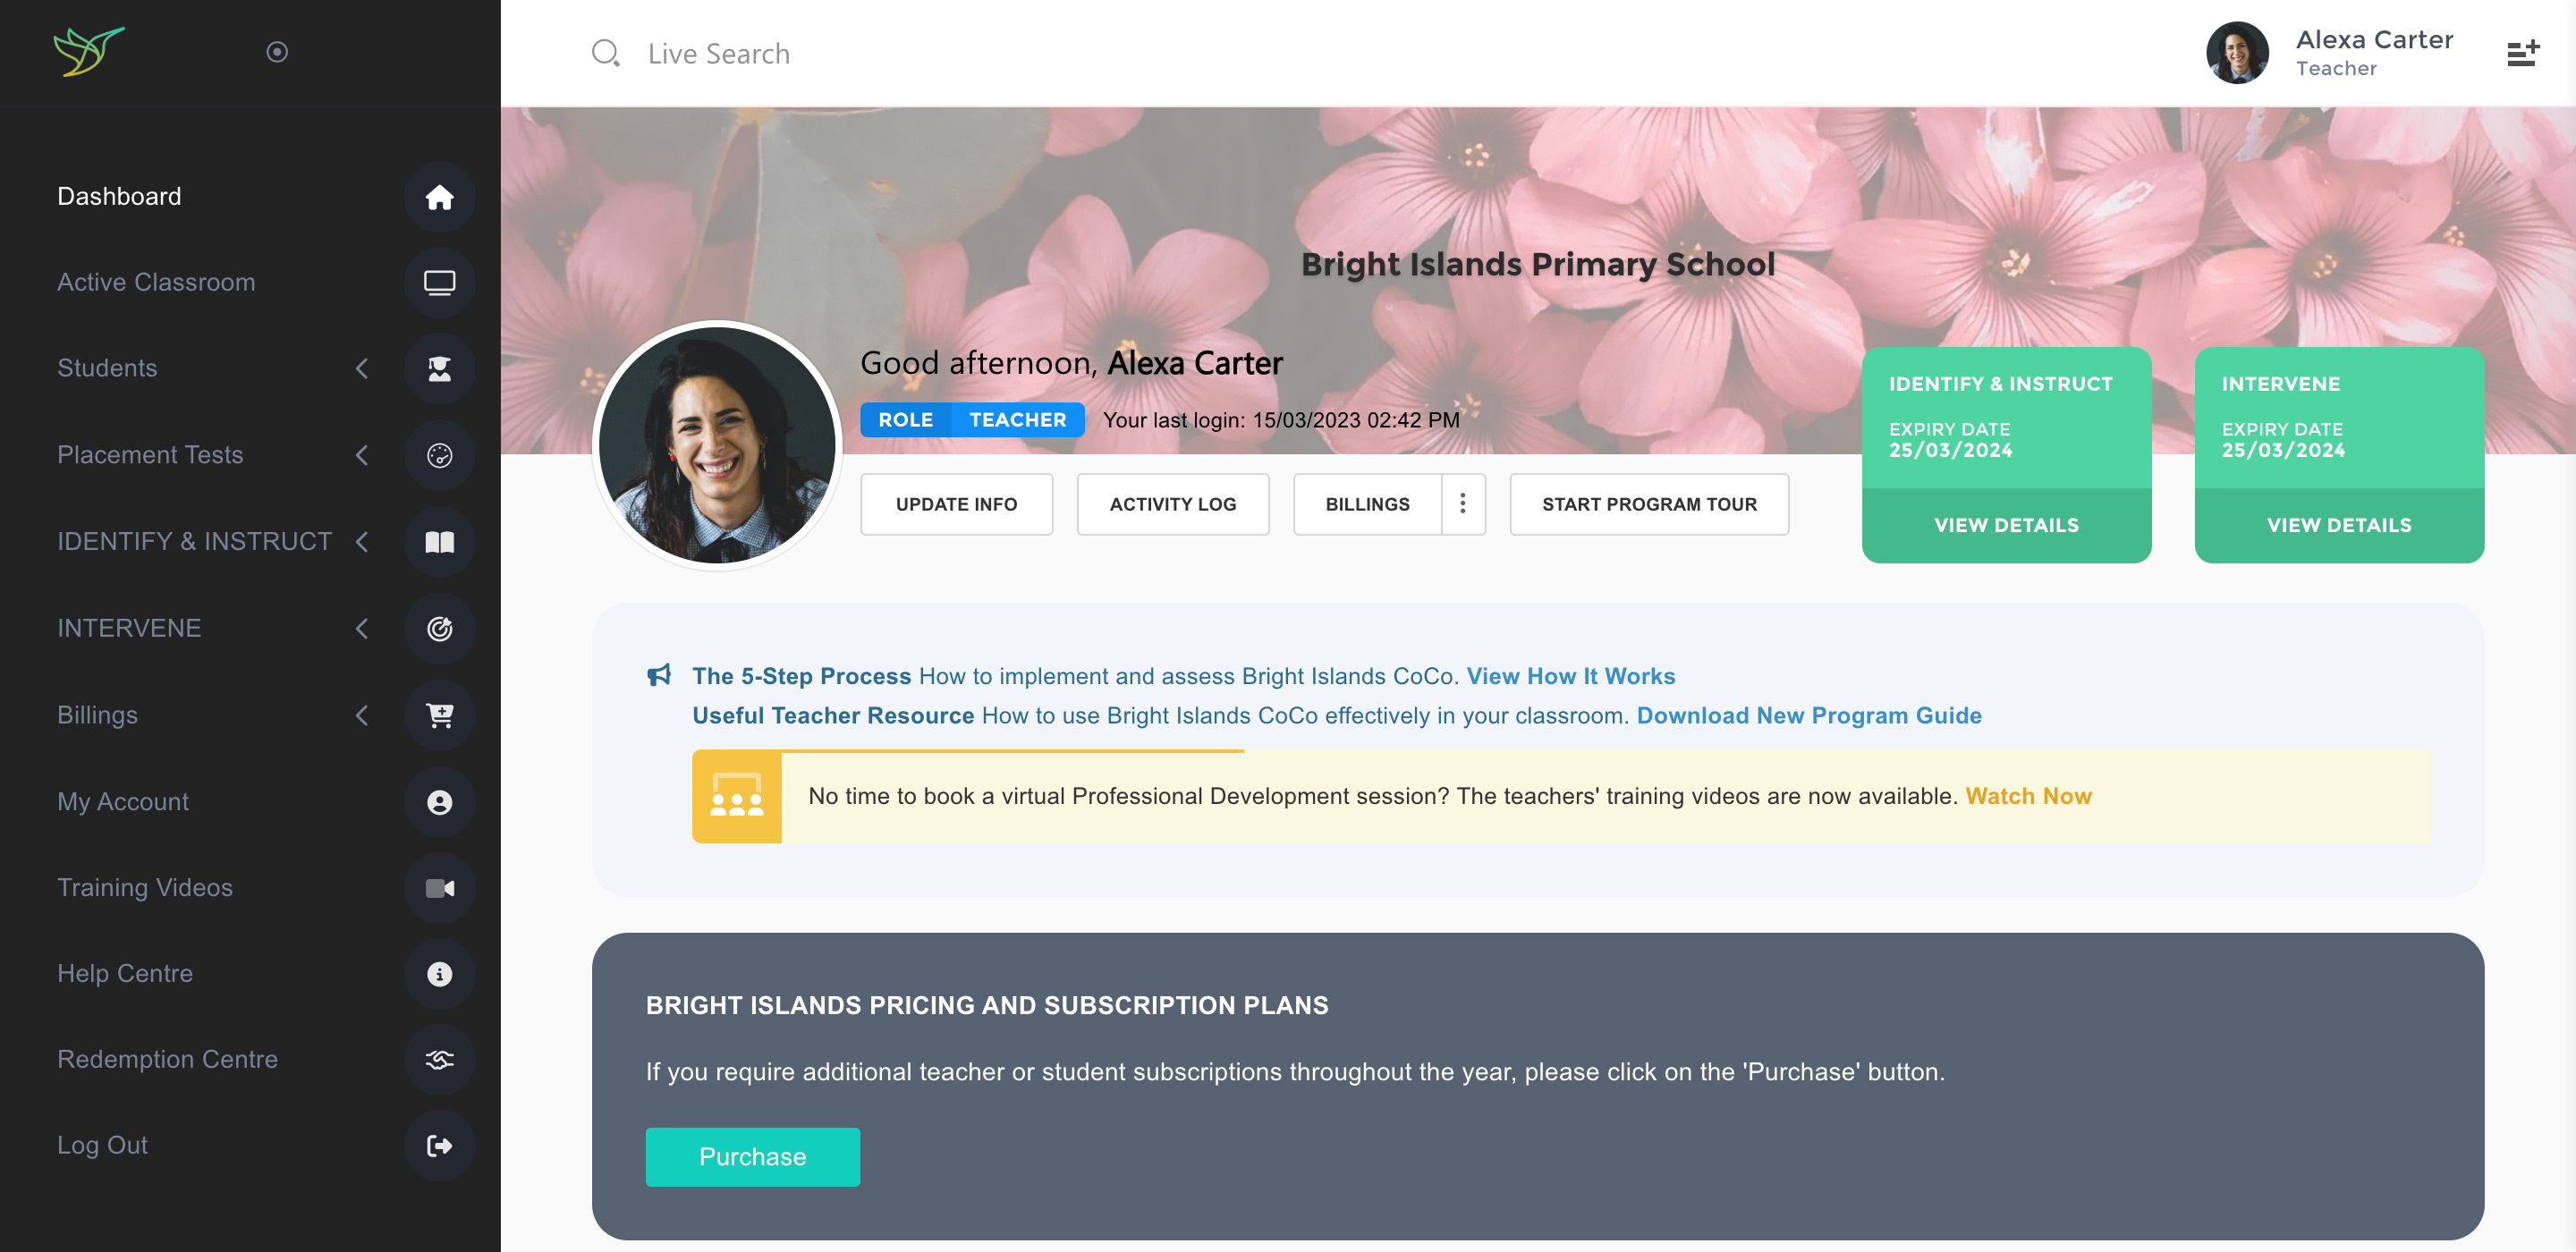
Task: Open Billings sidebar menu item
Action: (x=97, y=715)
